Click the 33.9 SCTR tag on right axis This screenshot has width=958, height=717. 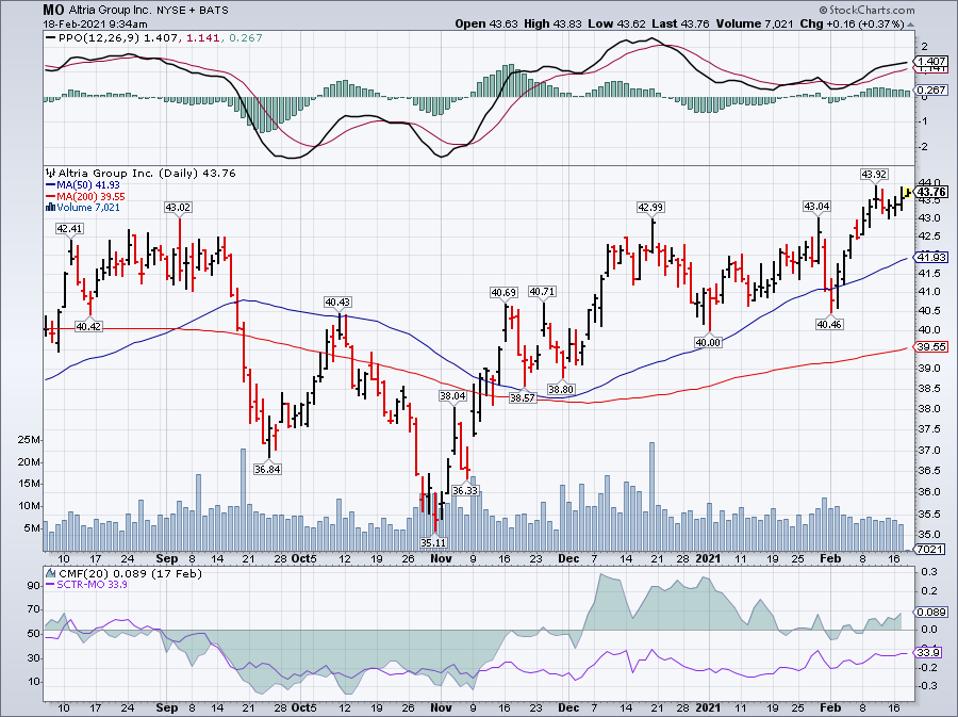(x=929, y=653)
